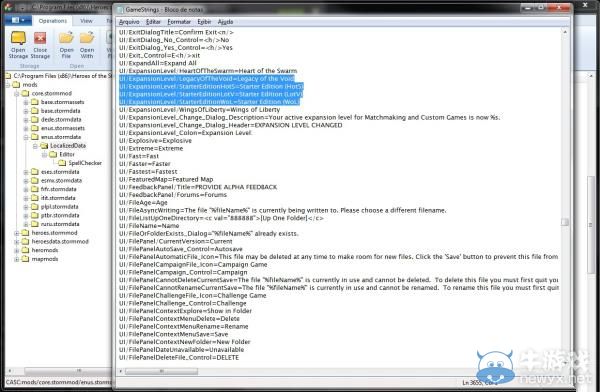Image resolution: width=600 pixels, height=392 pixels.
Task: Select heroesdata.stormmod folder icon
Action: coord(26,242)
